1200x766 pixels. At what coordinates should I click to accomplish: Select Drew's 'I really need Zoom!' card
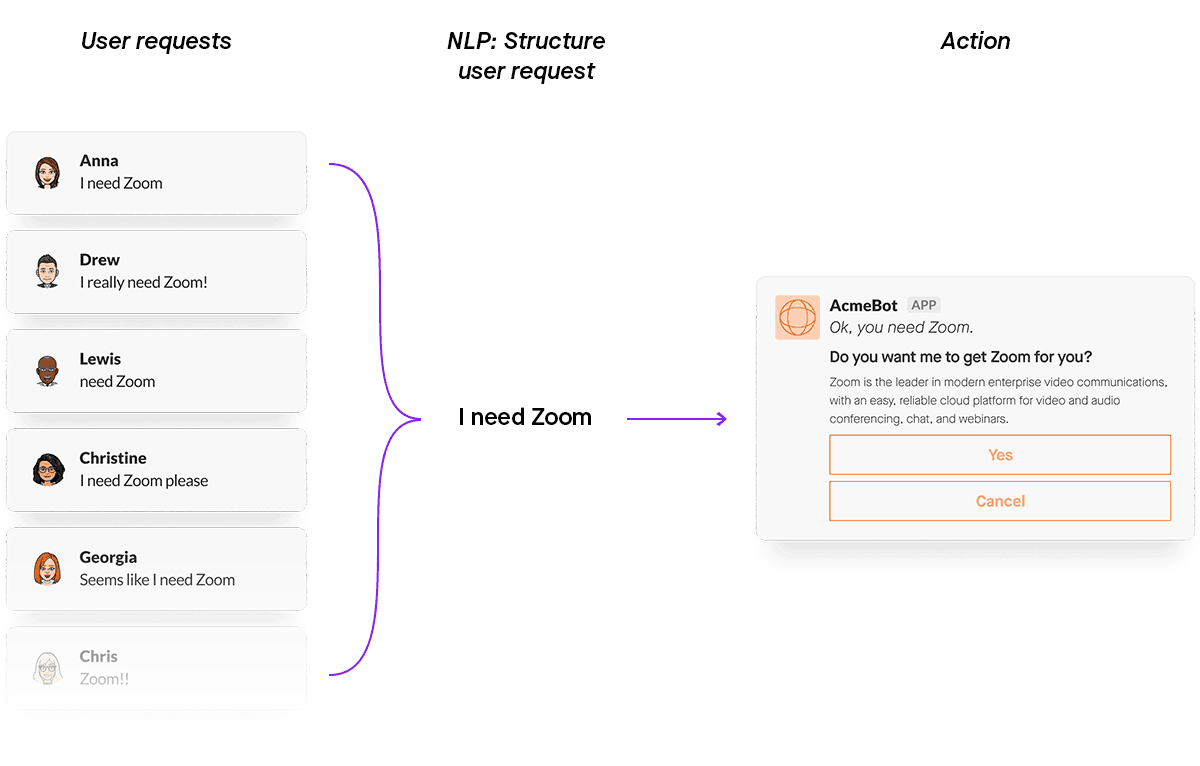(156, 270)
